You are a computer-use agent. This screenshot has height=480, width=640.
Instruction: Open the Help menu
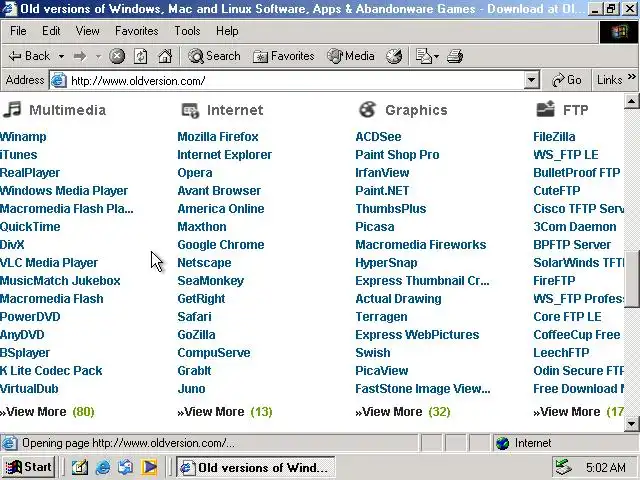coord(227,31)
